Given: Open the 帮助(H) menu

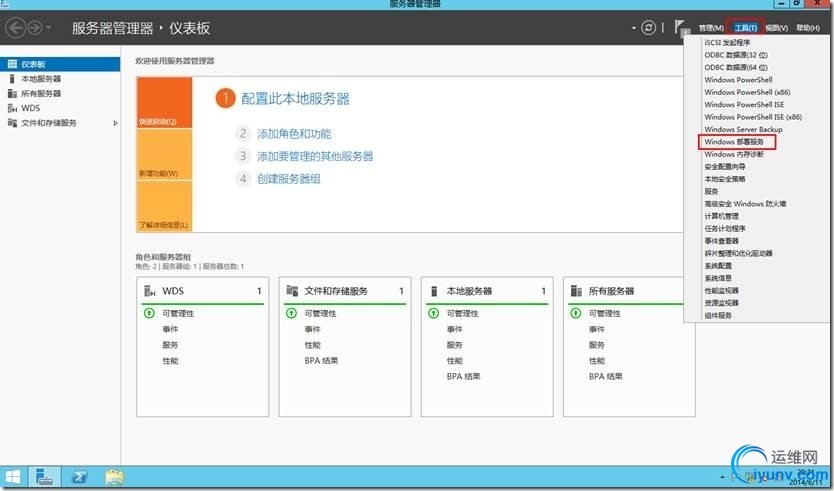Looking at the screenshot, I should point(808,28).
